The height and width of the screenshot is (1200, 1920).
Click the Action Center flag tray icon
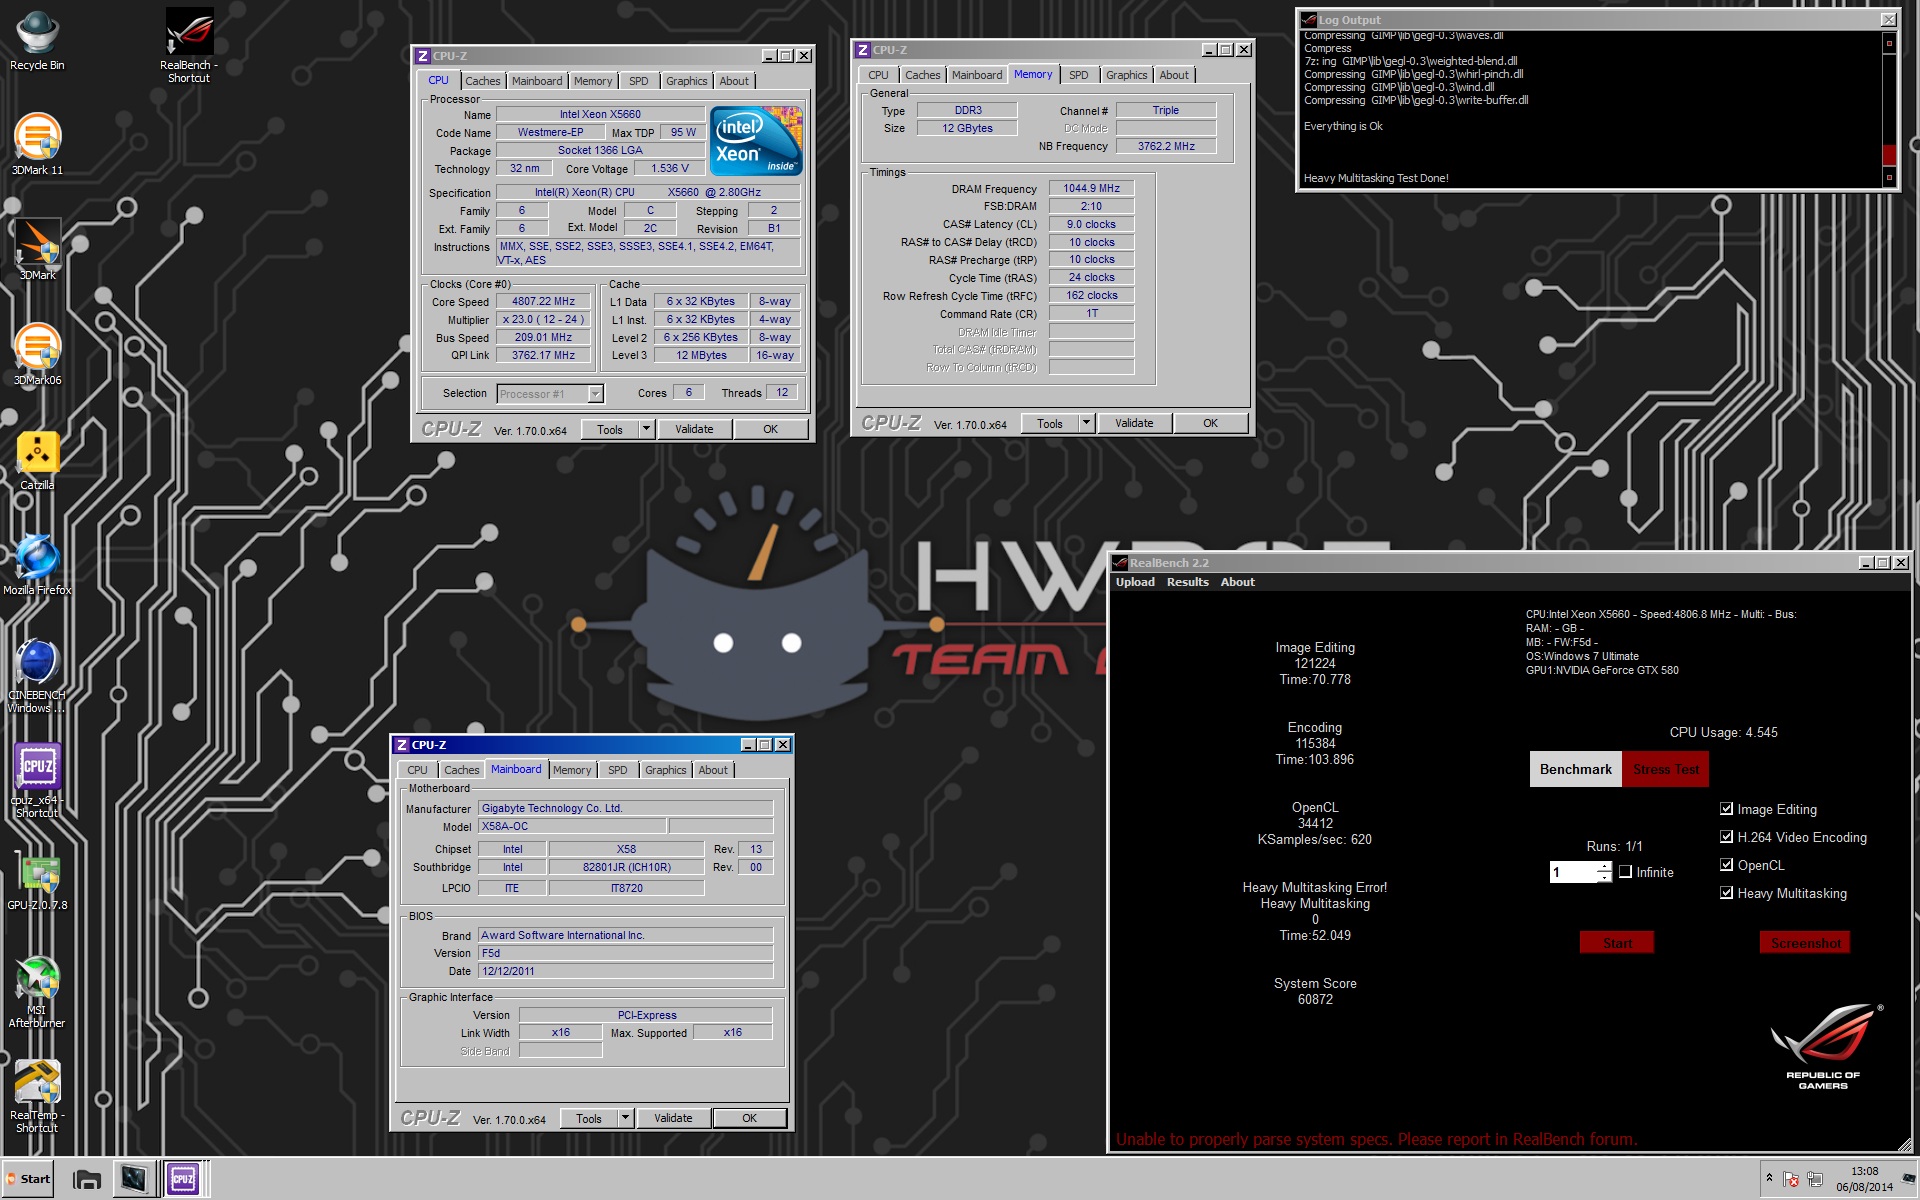[x=1791, y=1179]
